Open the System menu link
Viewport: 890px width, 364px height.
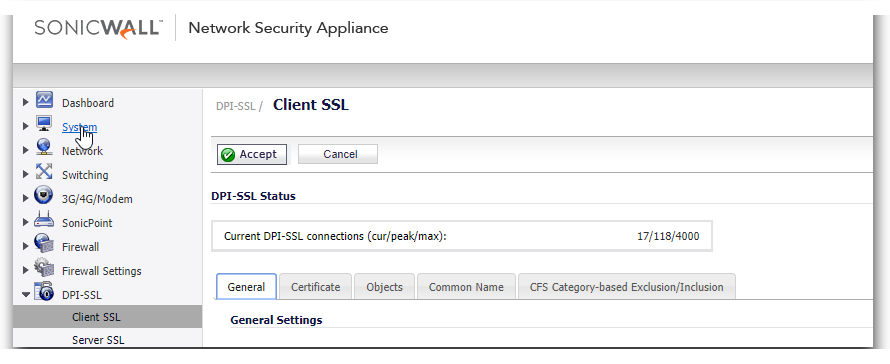[x=79, y=127]
